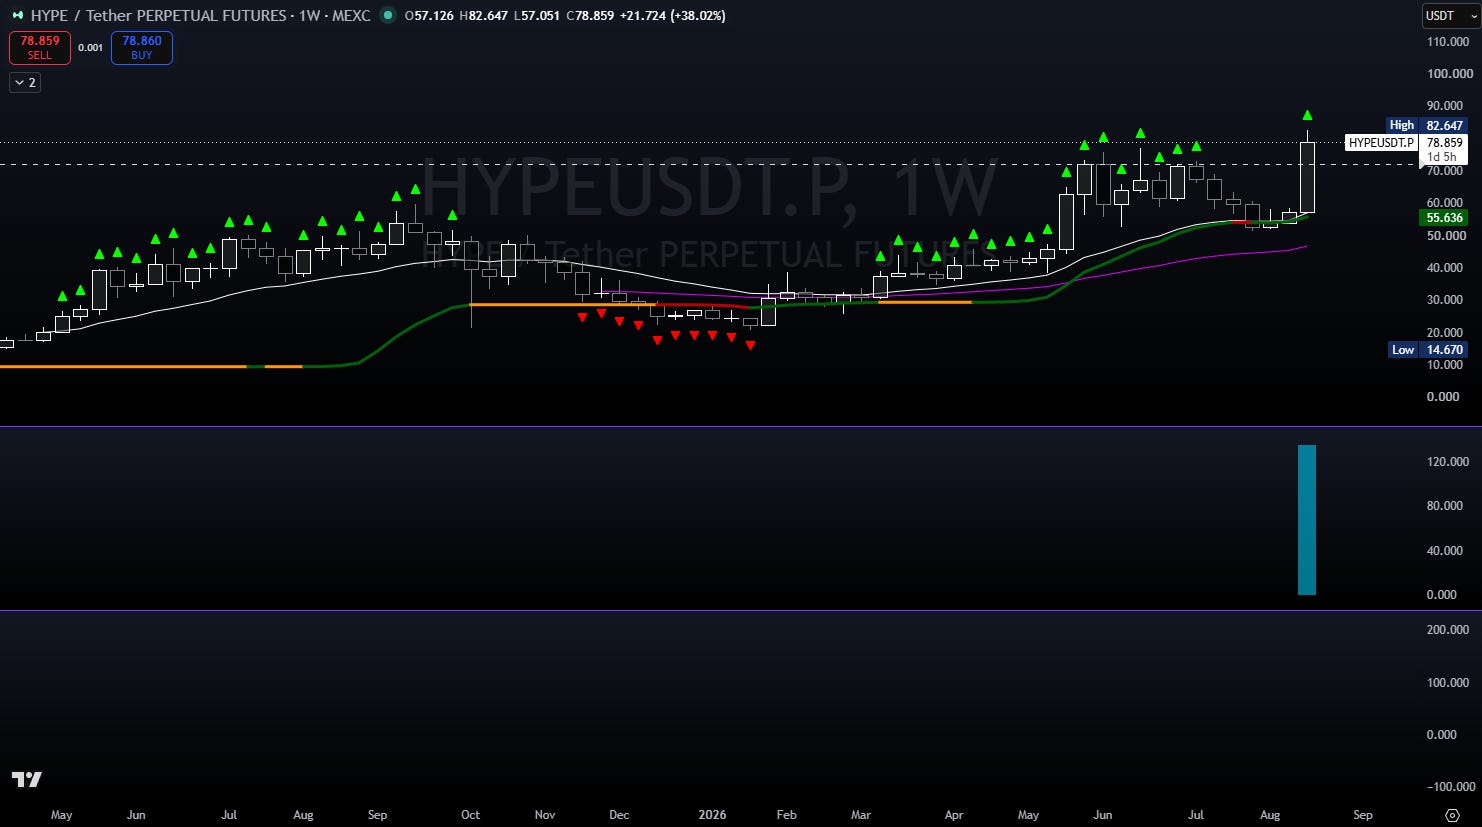
Task: Click the High label on the price scale
Action: click(1402, 126)
